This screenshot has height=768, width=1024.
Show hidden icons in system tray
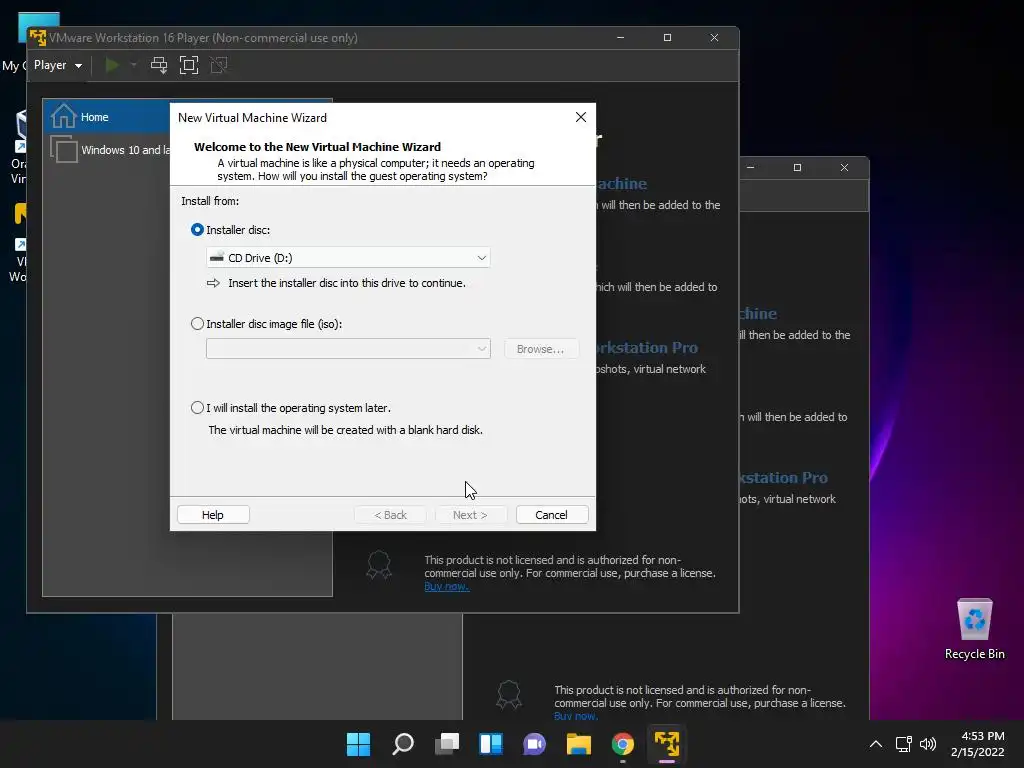tap(876, 744)
